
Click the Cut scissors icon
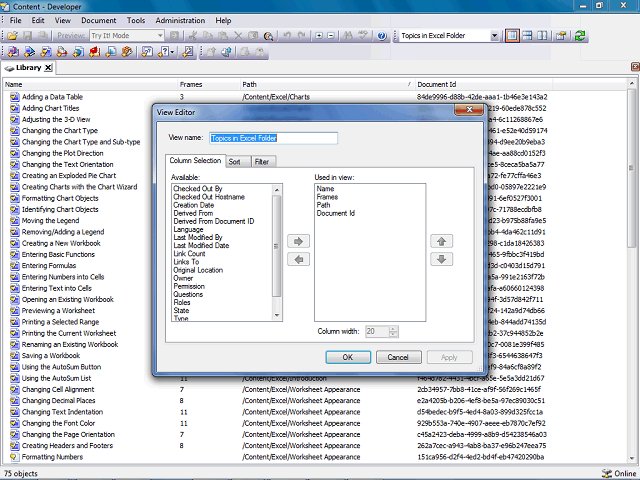pyautogui.click(x=192, y=36)
